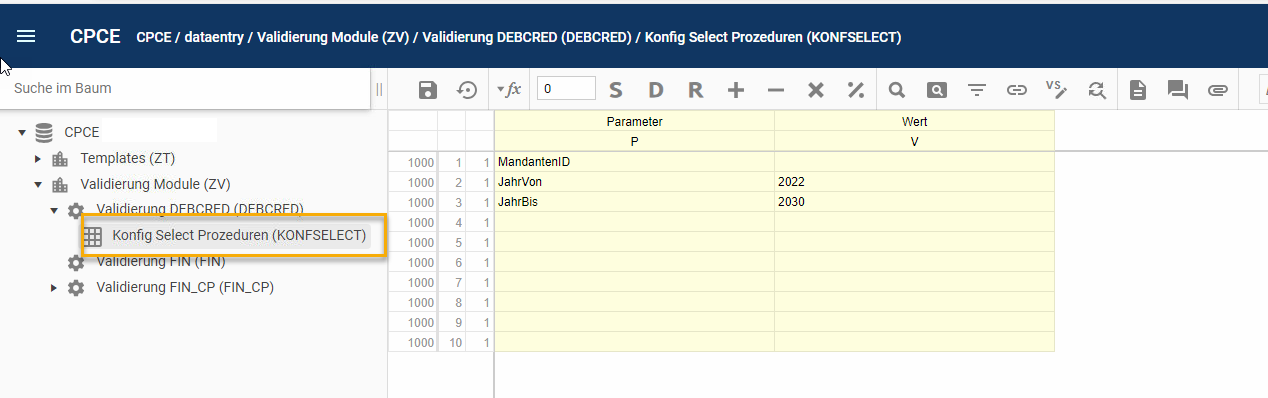The image size is (1268, 398).
Task: Click the S toolbar button
Action: click(x=616, y=90)
